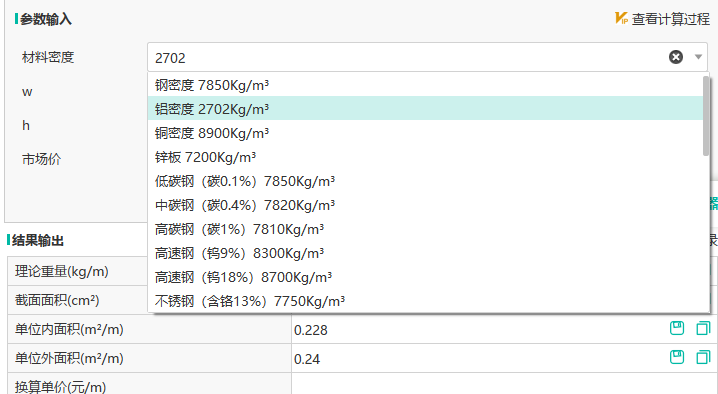
Task: Copy the 单位内面积 value 0.228
Action: 703,328
